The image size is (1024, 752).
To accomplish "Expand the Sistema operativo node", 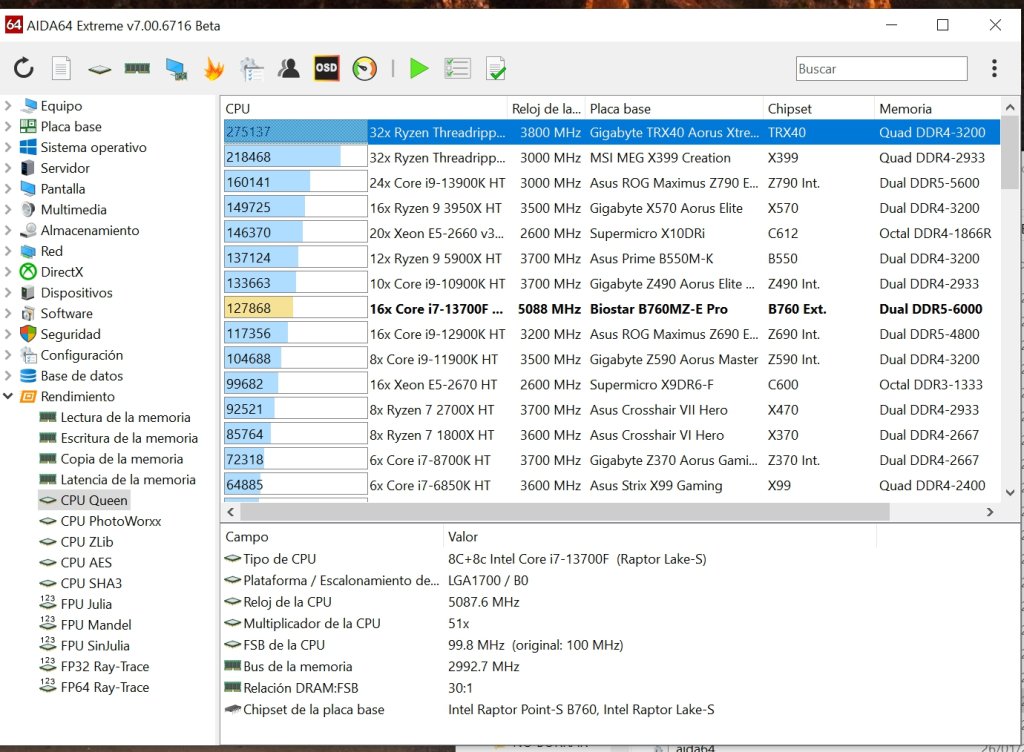I will click(x=8, y=147).
